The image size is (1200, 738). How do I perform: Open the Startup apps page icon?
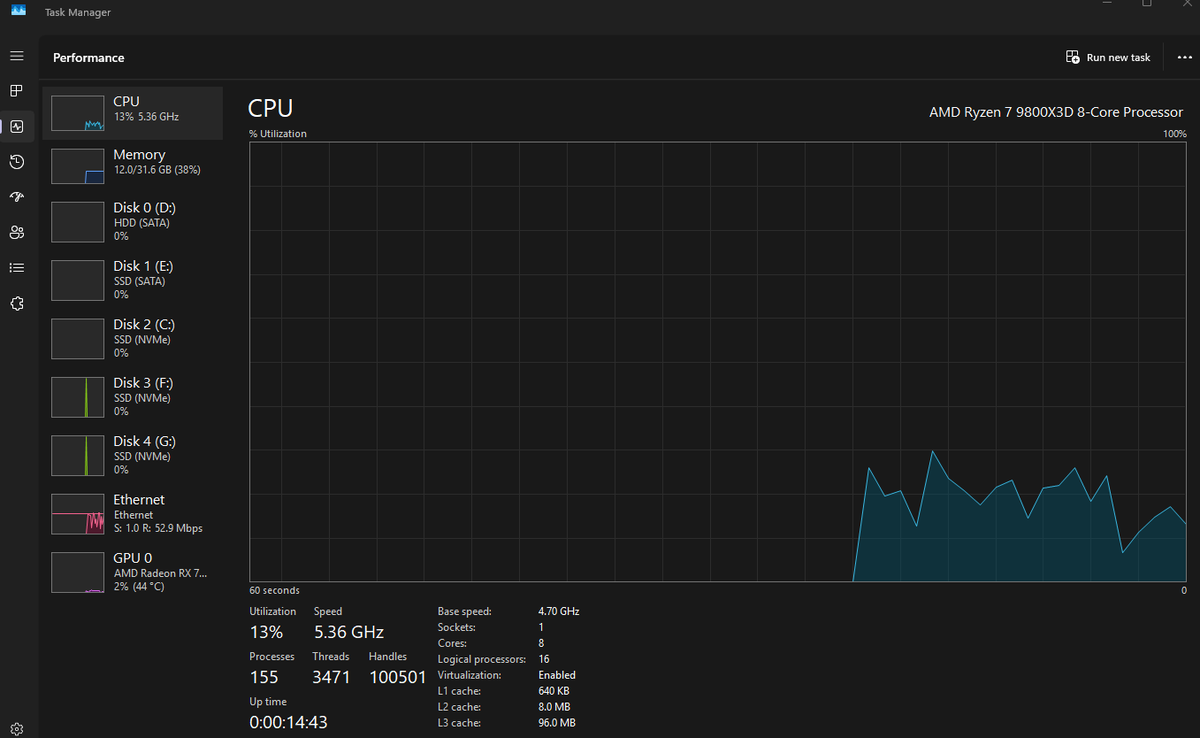point(17,197)
